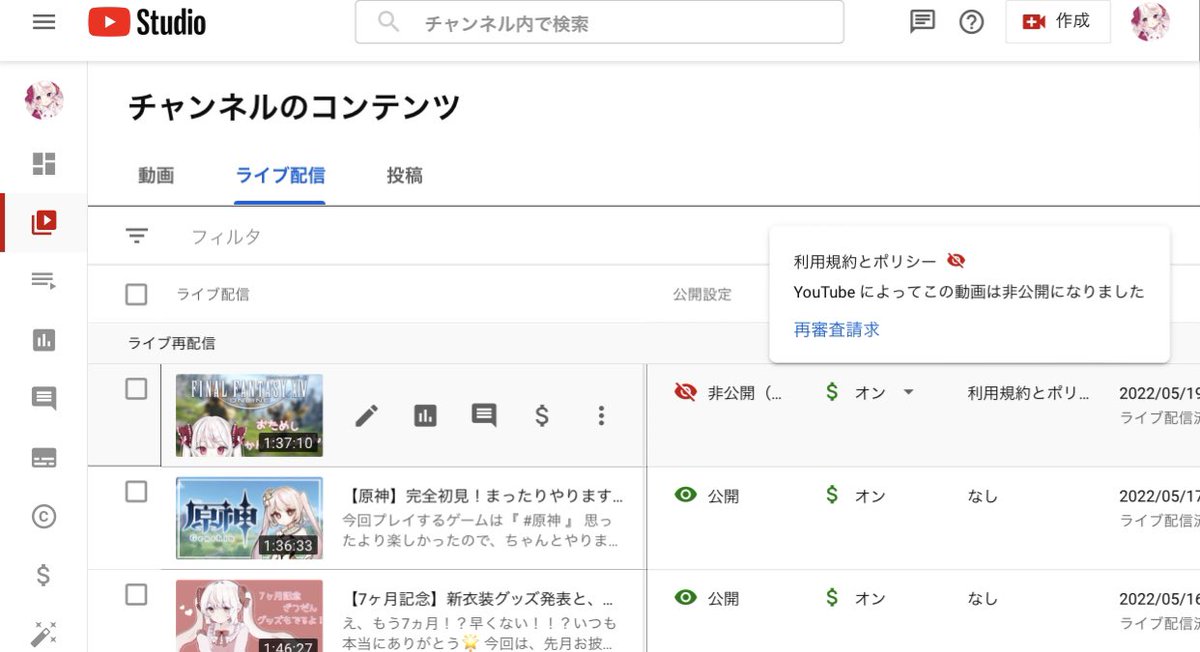The width and height of the screenshot is (1200, 652).
Task: Open monetization dollar icon in Final Fantasy row actions
Action: click(x=542, y=416)
